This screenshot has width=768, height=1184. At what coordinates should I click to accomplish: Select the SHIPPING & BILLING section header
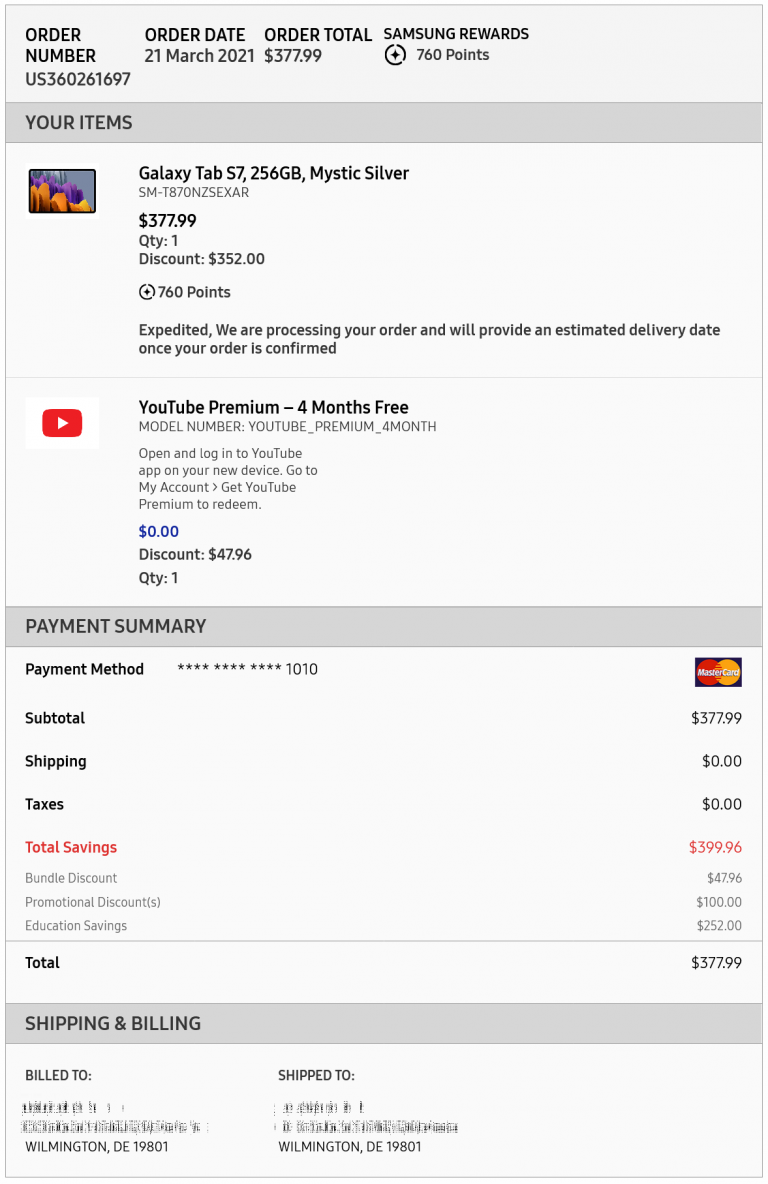click(x=384, y=1024)
